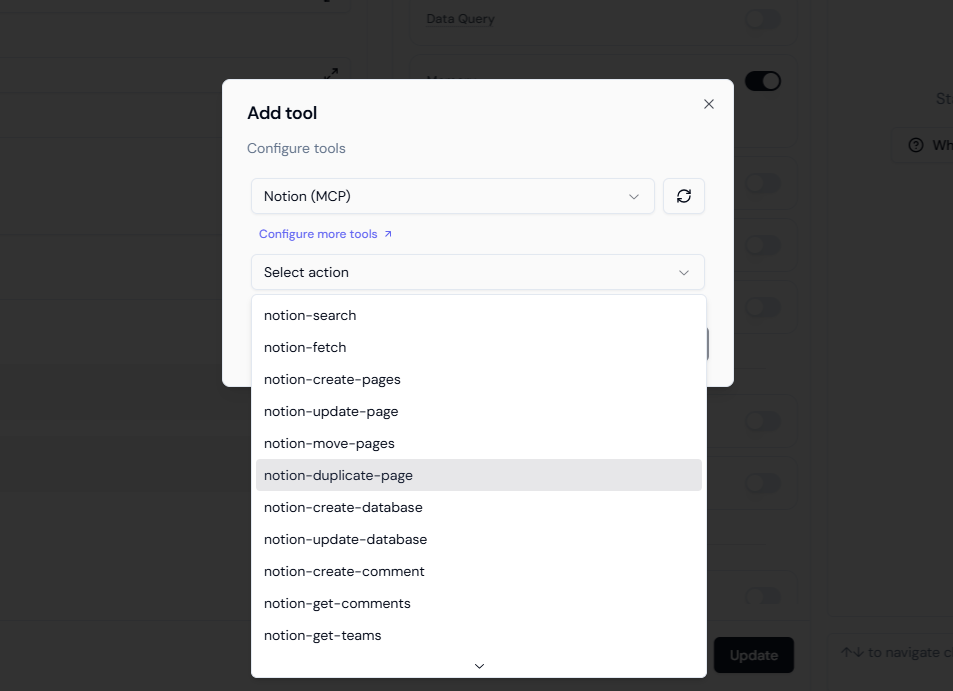Screen dimensions: 953x691
Task: Pick notion-create-database from the list
Action: pyautogui.click(x=343, y=507)
